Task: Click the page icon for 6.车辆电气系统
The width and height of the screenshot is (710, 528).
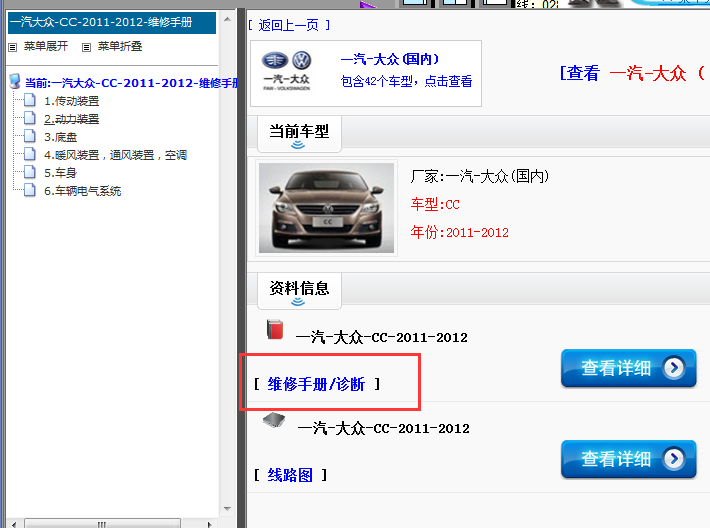Action: point(30,190)
